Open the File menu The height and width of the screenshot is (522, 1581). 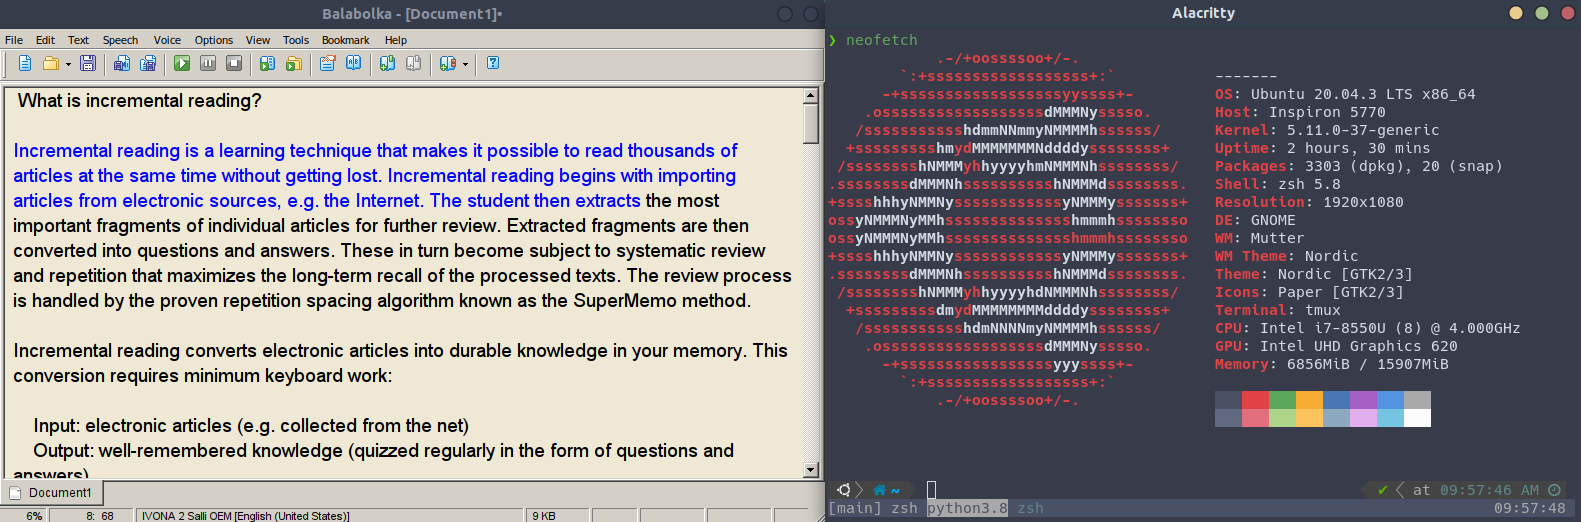(14, 40)
